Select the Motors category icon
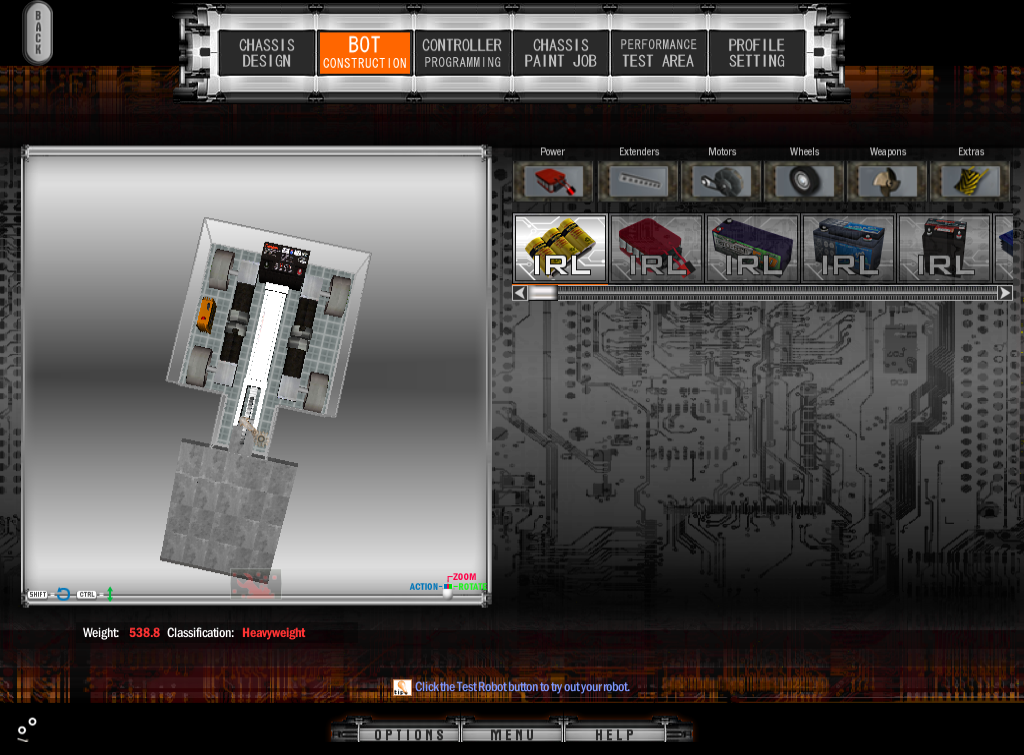The width and height of the screenshot is (1024, 755). click(x=722, y=181)
